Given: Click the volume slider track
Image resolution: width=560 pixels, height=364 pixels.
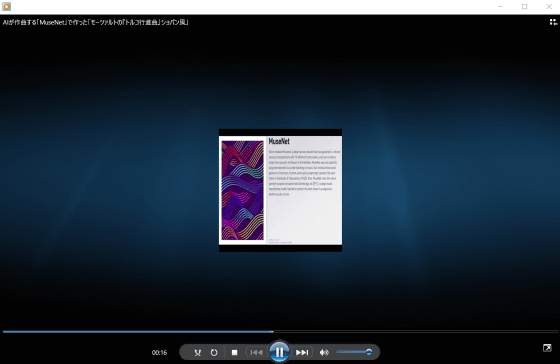Looking at the screenshot, I should (x=352, y=352).
